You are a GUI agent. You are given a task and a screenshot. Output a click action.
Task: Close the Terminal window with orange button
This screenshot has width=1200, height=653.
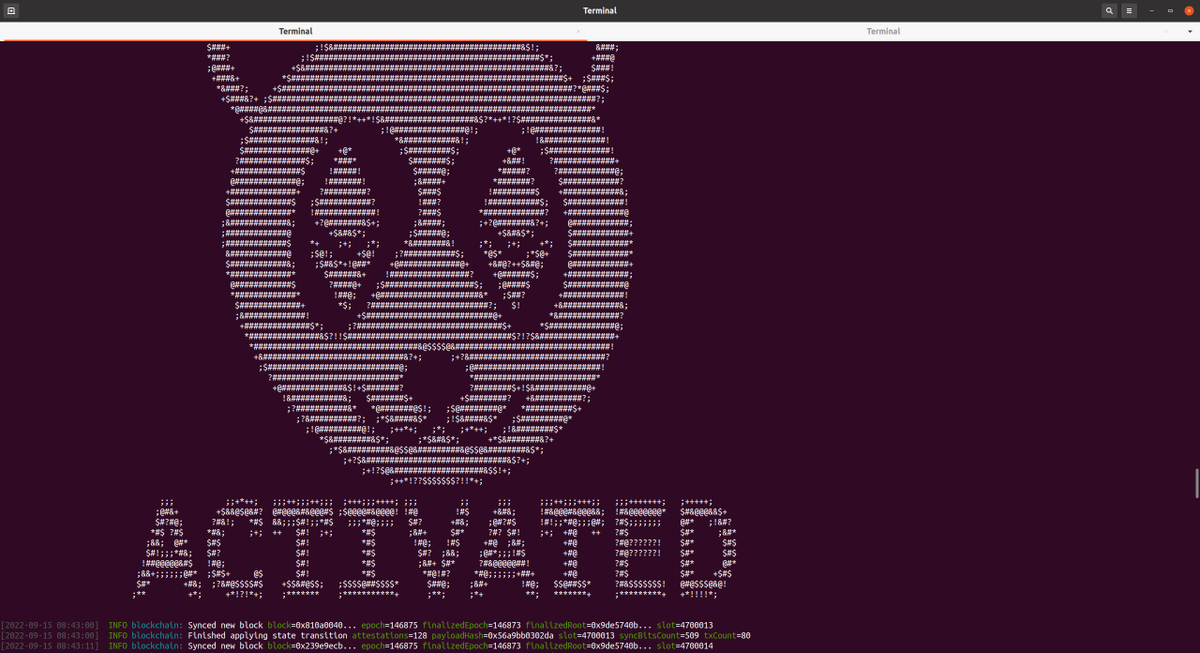coord(1188,11)
